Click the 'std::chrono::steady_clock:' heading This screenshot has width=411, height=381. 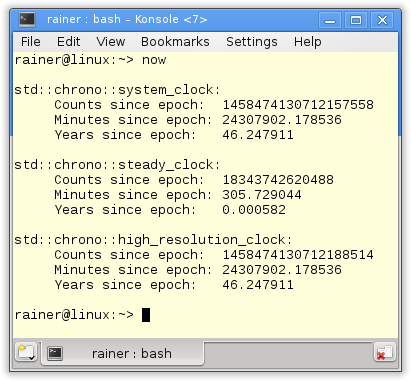117,165
